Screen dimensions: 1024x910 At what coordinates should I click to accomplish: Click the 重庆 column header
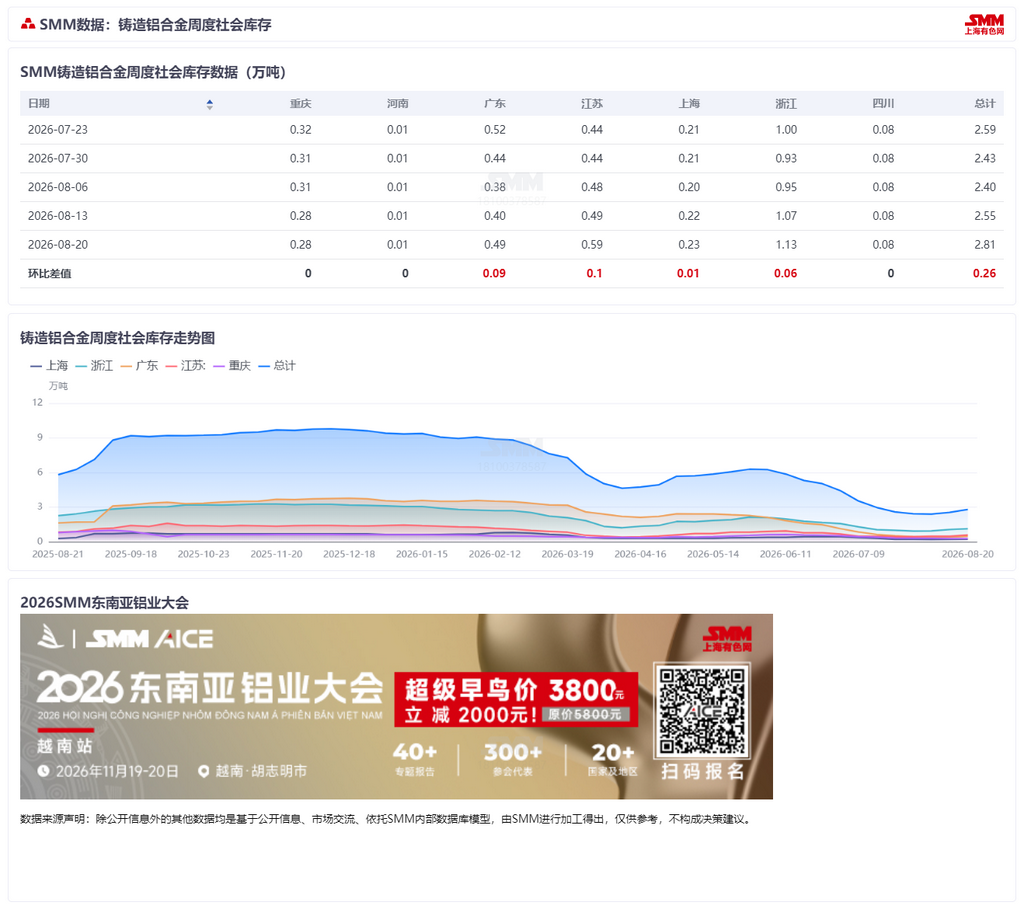pos(300,103)
